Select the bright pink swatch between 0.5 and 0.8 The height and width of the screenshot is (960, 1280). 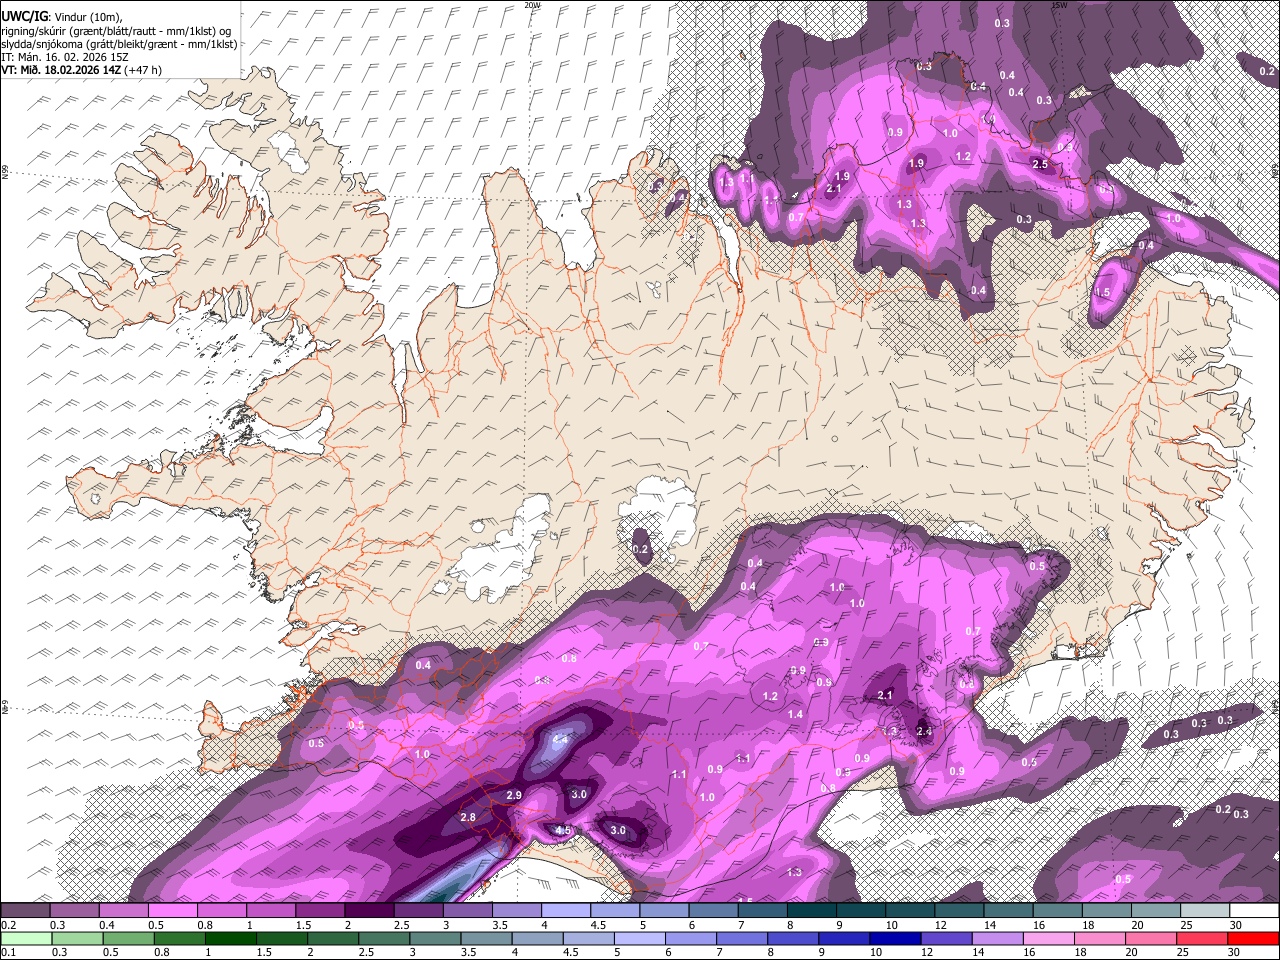[172, 910]
